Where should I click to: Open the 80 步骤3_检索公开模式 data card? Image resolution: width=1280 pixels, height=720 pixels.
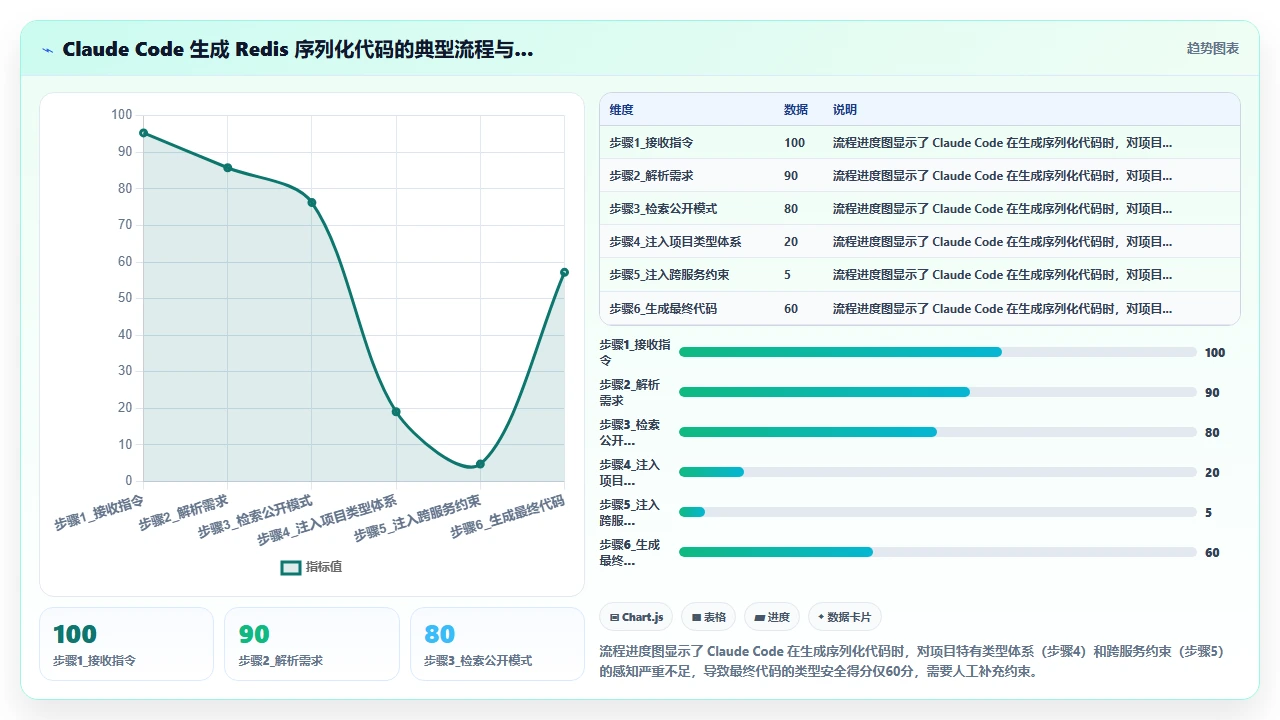point(497,644)
